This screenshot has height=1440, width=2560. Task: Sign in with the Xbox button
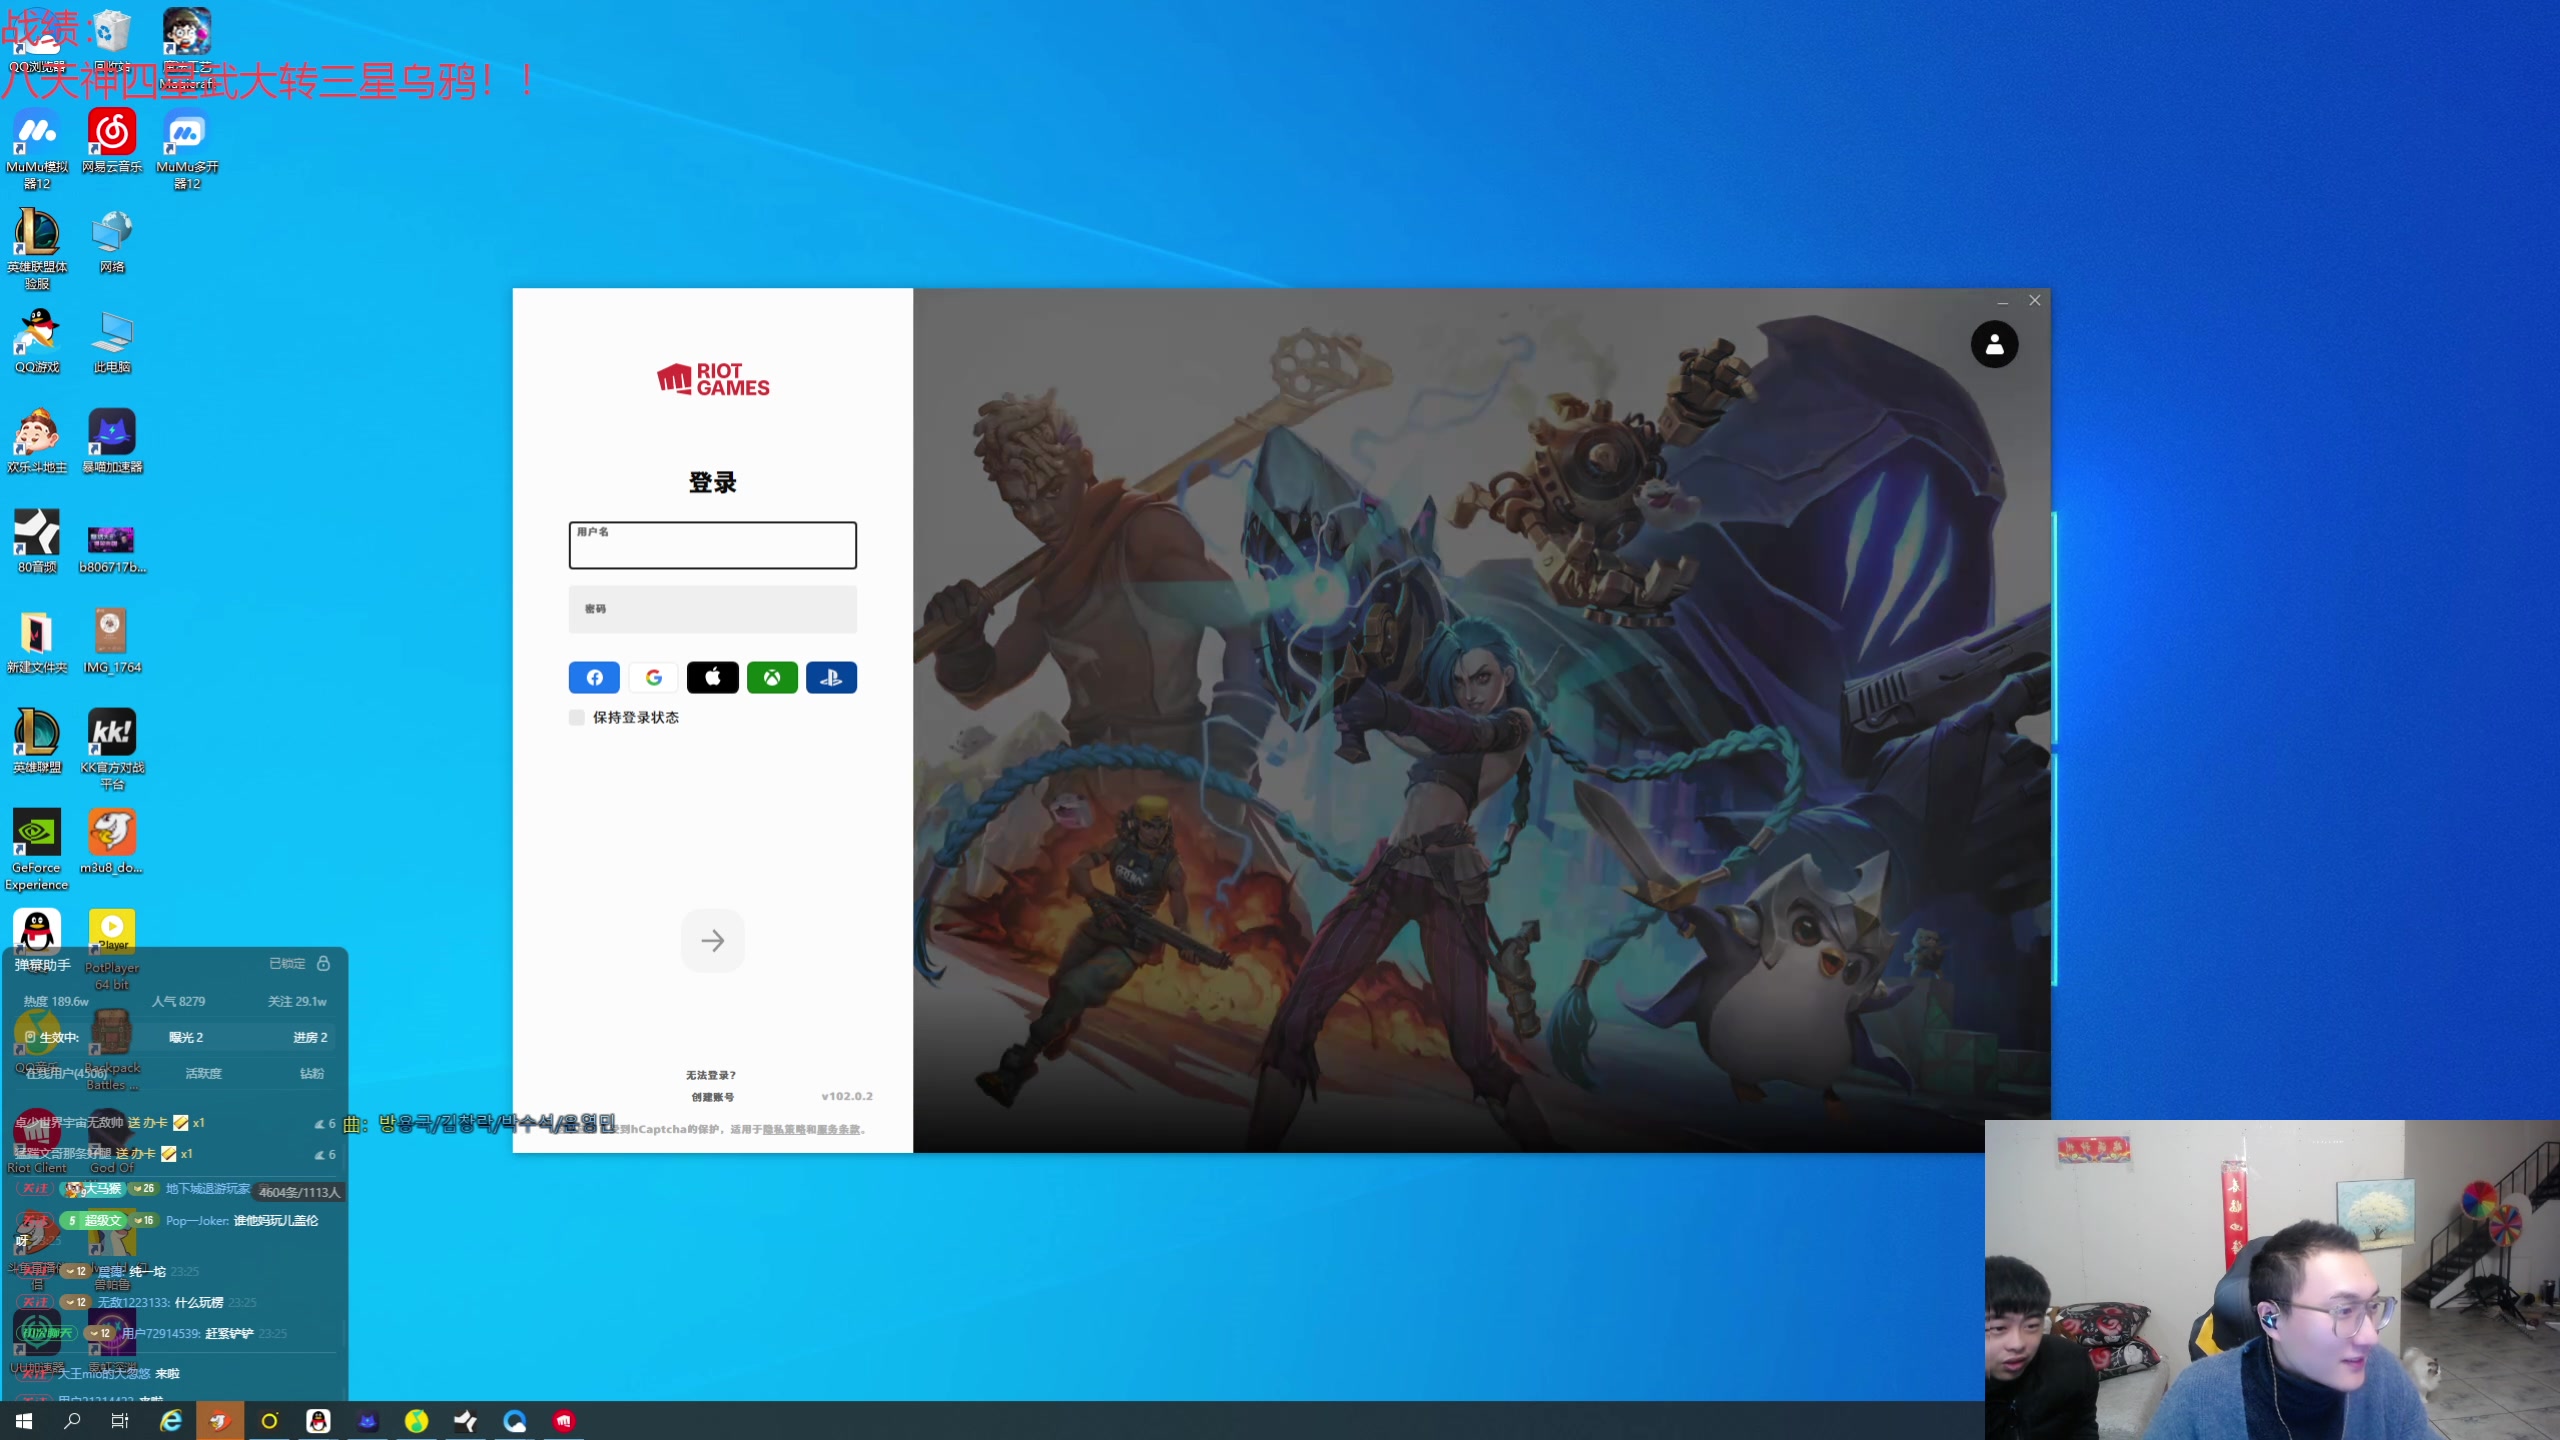pyautogui.click(x=772, y=677)
